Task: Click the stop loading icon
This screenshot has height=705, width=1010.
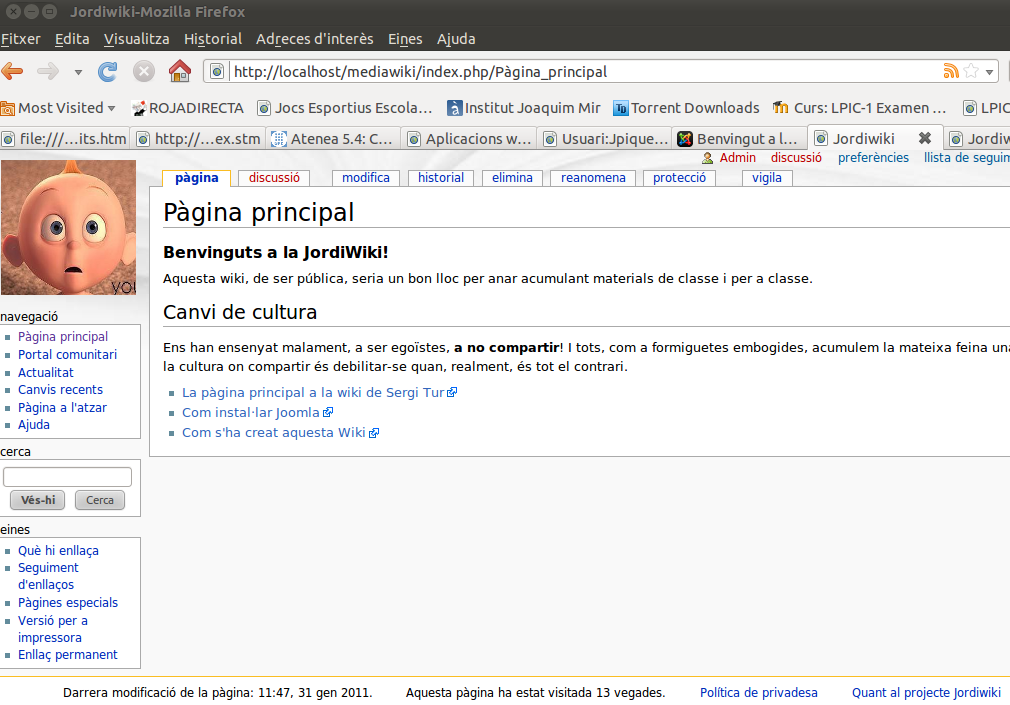Action: pyautogui.click(x=144, y=71)
